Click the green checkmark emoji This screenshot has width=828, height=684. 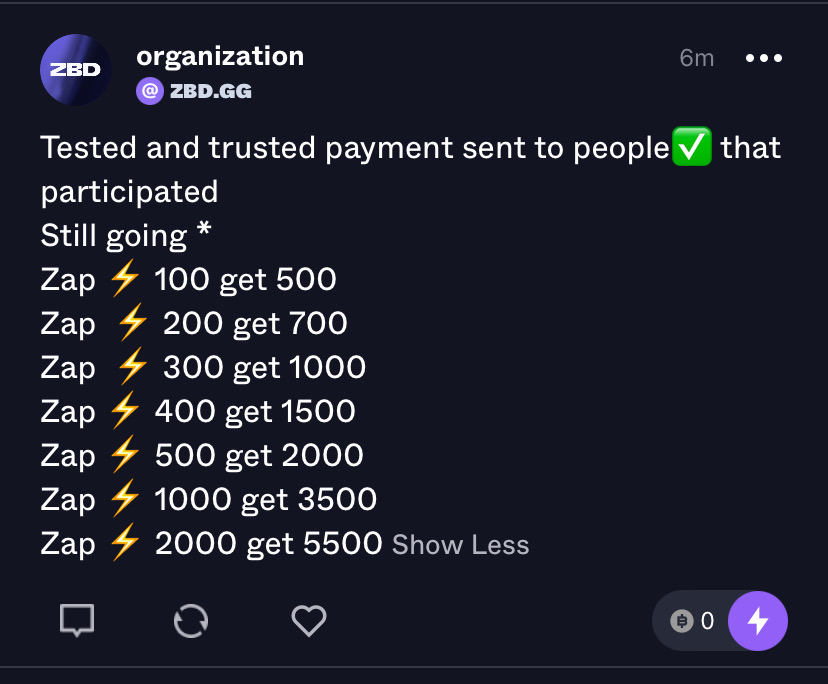[693, 148]
